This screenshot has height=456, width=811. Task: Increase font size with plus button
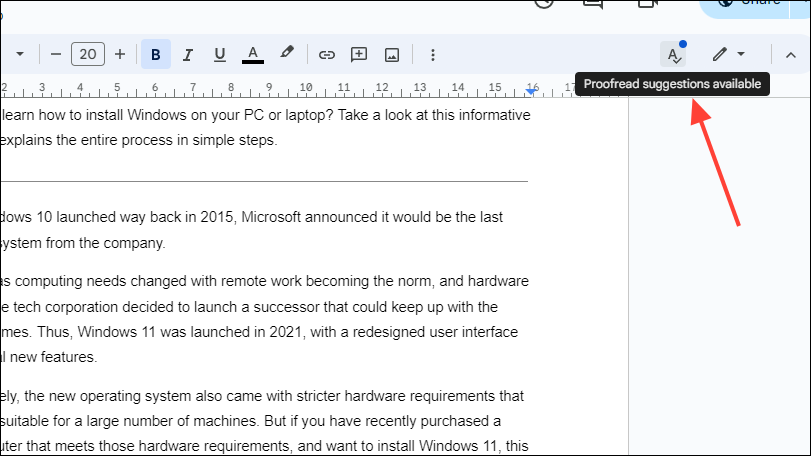click(120, 54)
